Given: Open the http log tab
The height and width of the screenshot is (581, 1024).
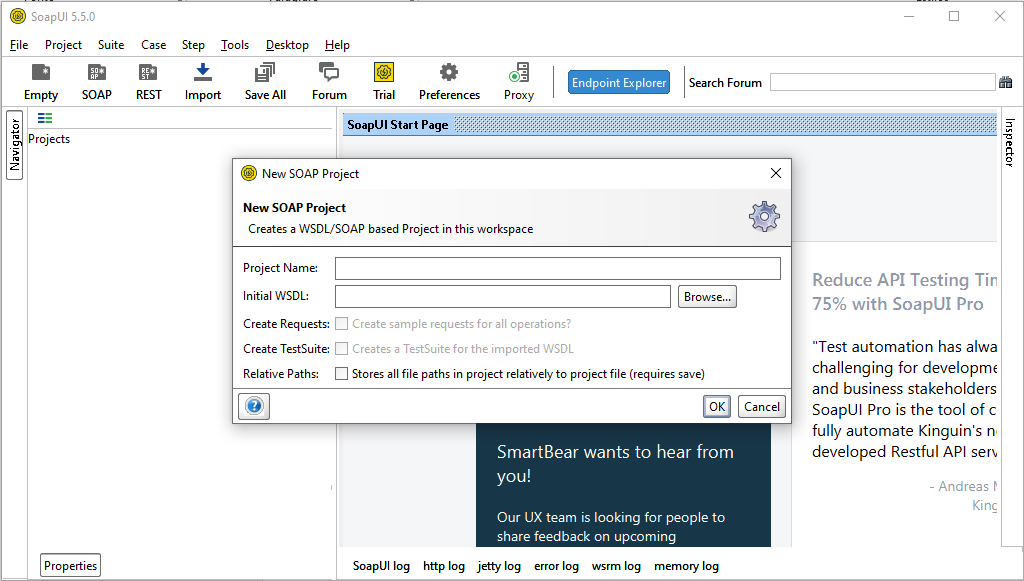Looking at the screenshot, I should [444, 566].
